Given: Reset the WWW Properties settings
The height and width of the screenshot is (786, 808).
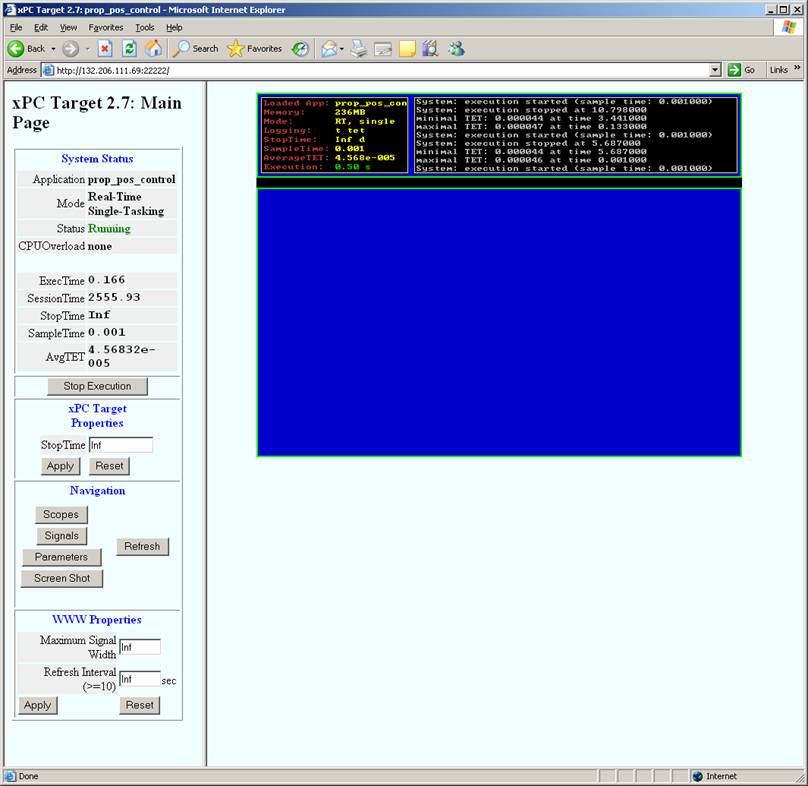Looking at the screenshot, I should pos(140,705).
